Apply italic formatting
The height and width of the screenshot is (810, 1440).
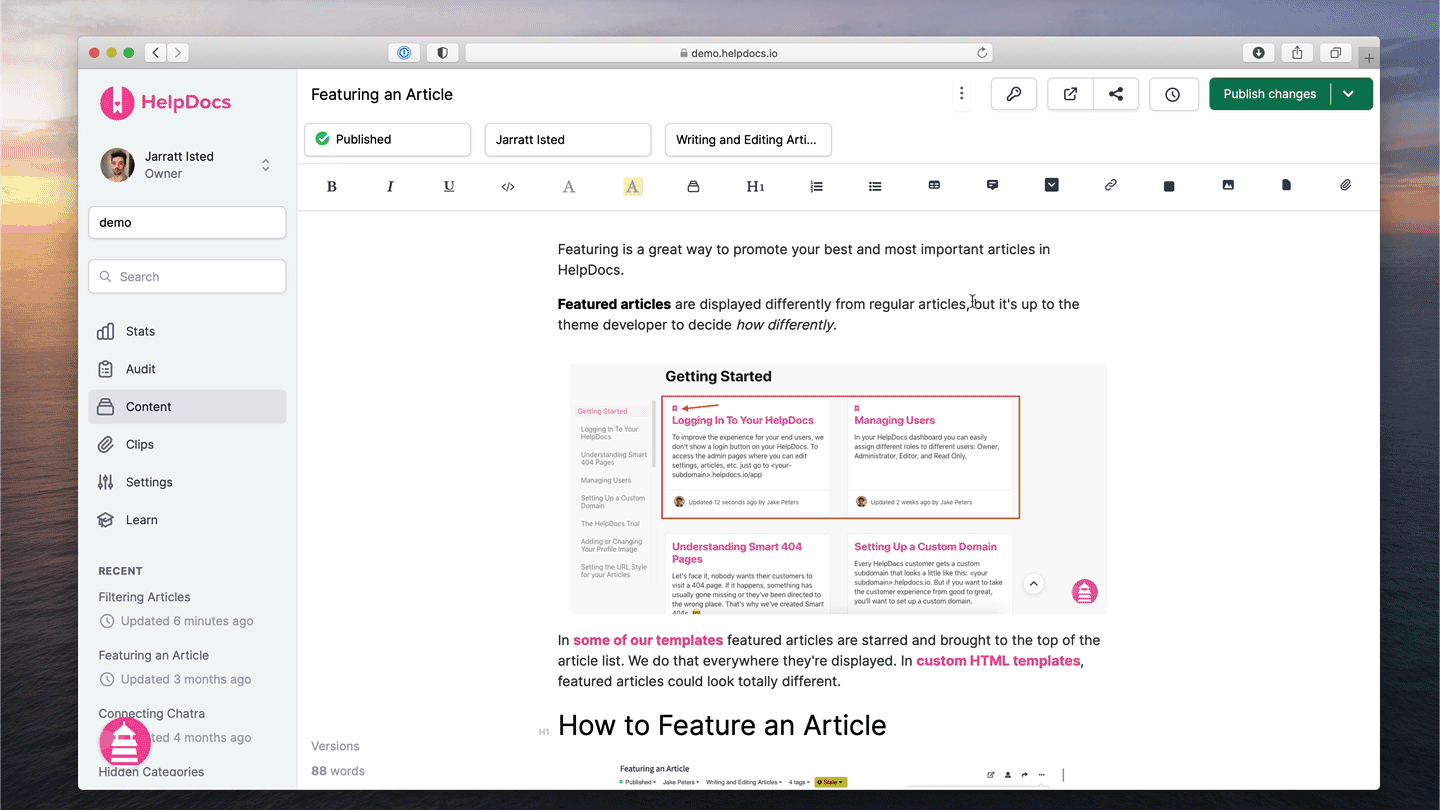pos(390,186)
